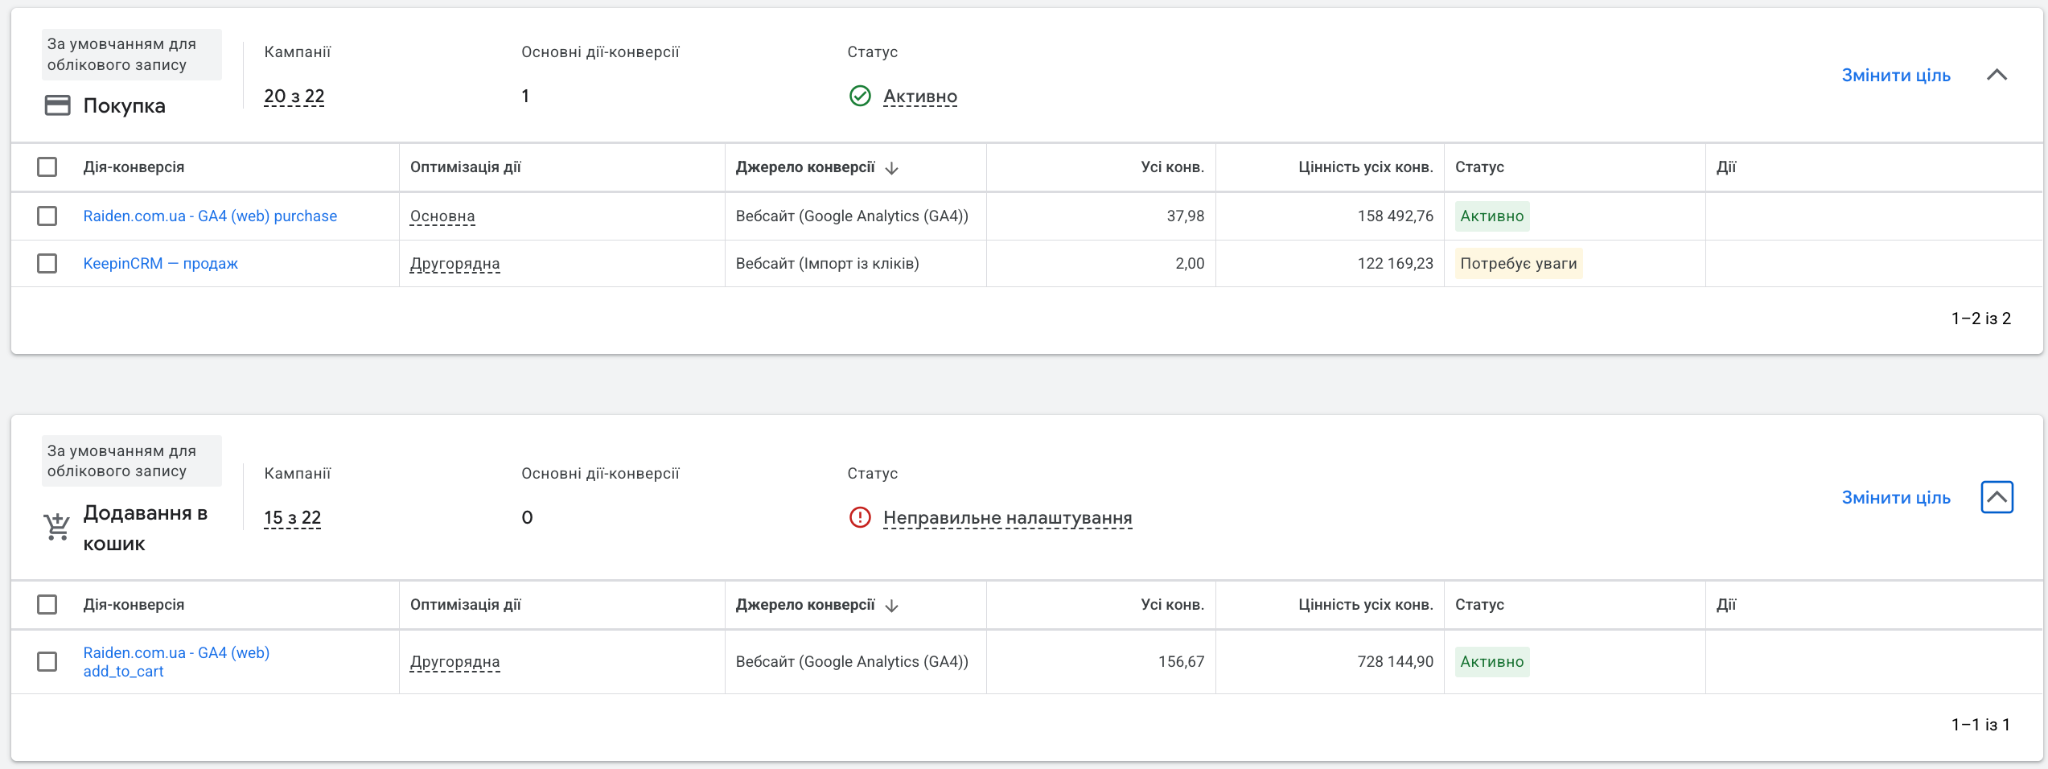Image resolution: width=2048 pixels, height=769 pixels.
Task: Open the Другорядна optimization setting for add_to_cart
Action: (455, 662)
